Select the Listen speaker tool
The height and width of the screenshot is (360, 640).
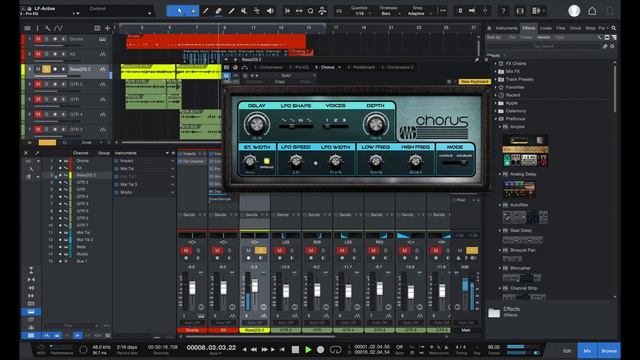point(270,11)
